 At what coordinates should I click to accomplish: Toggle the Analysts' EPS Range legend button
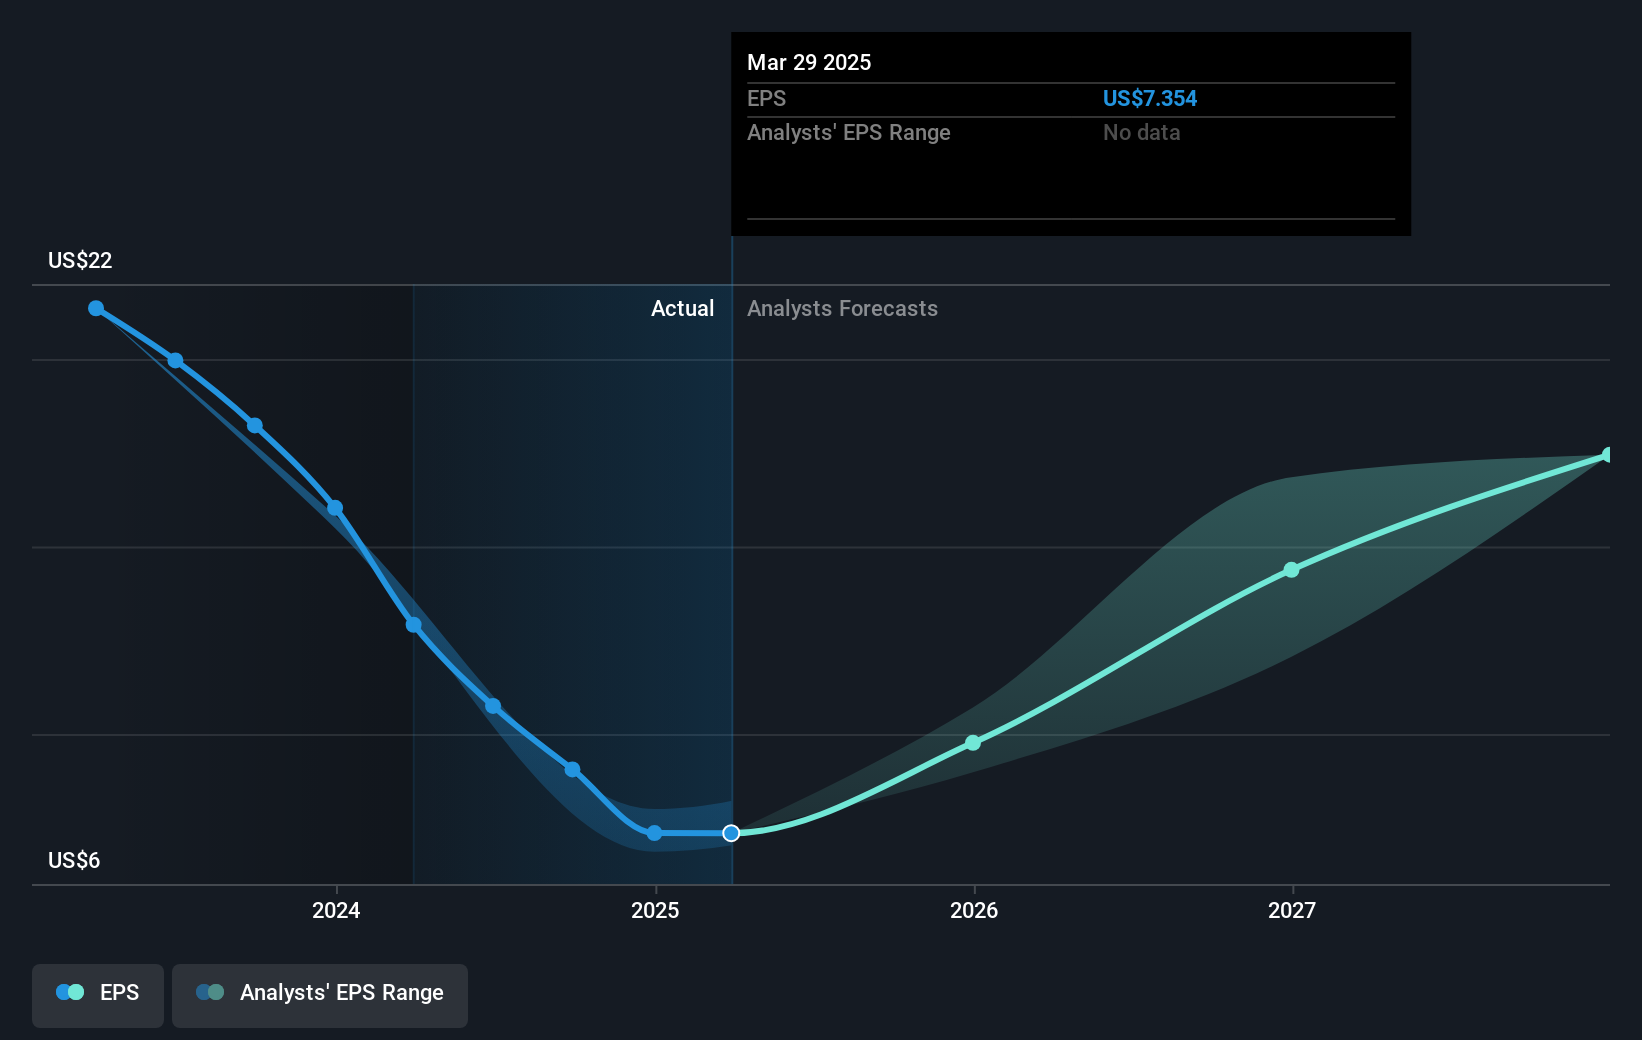coord(320,995)
